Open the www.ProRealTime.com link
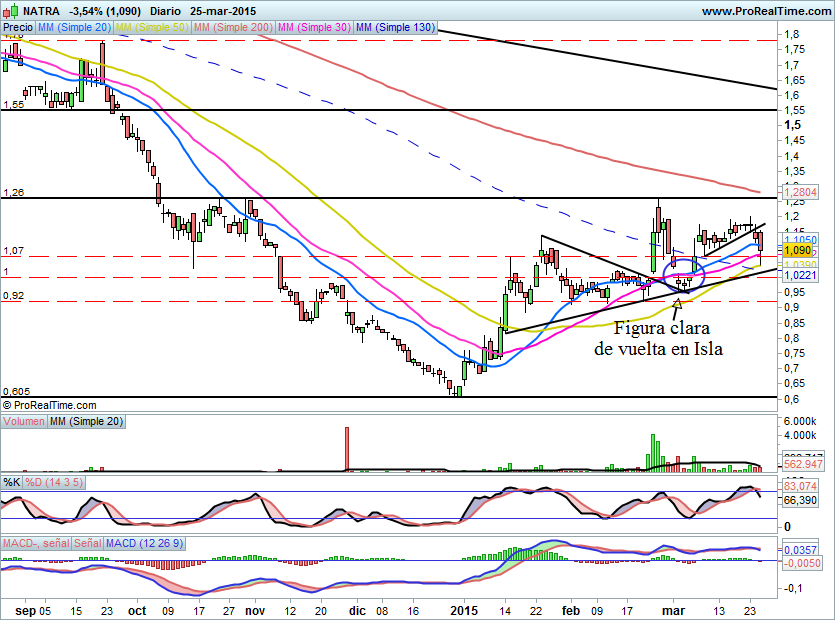The image size is (835, 620). click(x=765, y=10)
